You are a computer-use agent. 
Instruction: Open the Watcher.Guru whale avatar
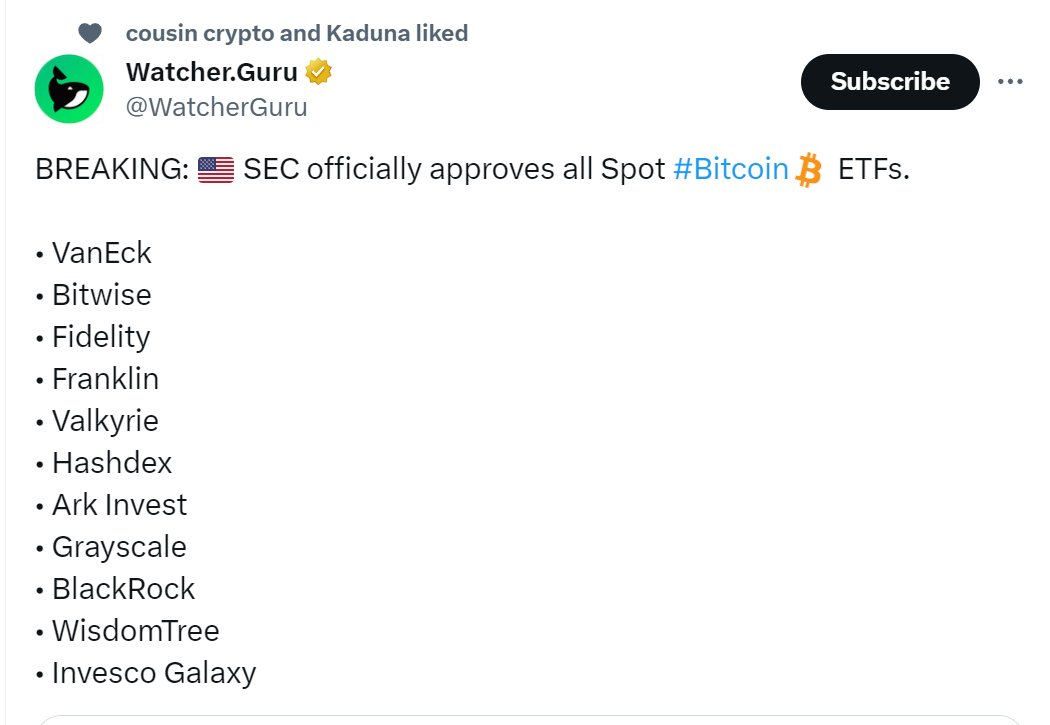[69, 89]
